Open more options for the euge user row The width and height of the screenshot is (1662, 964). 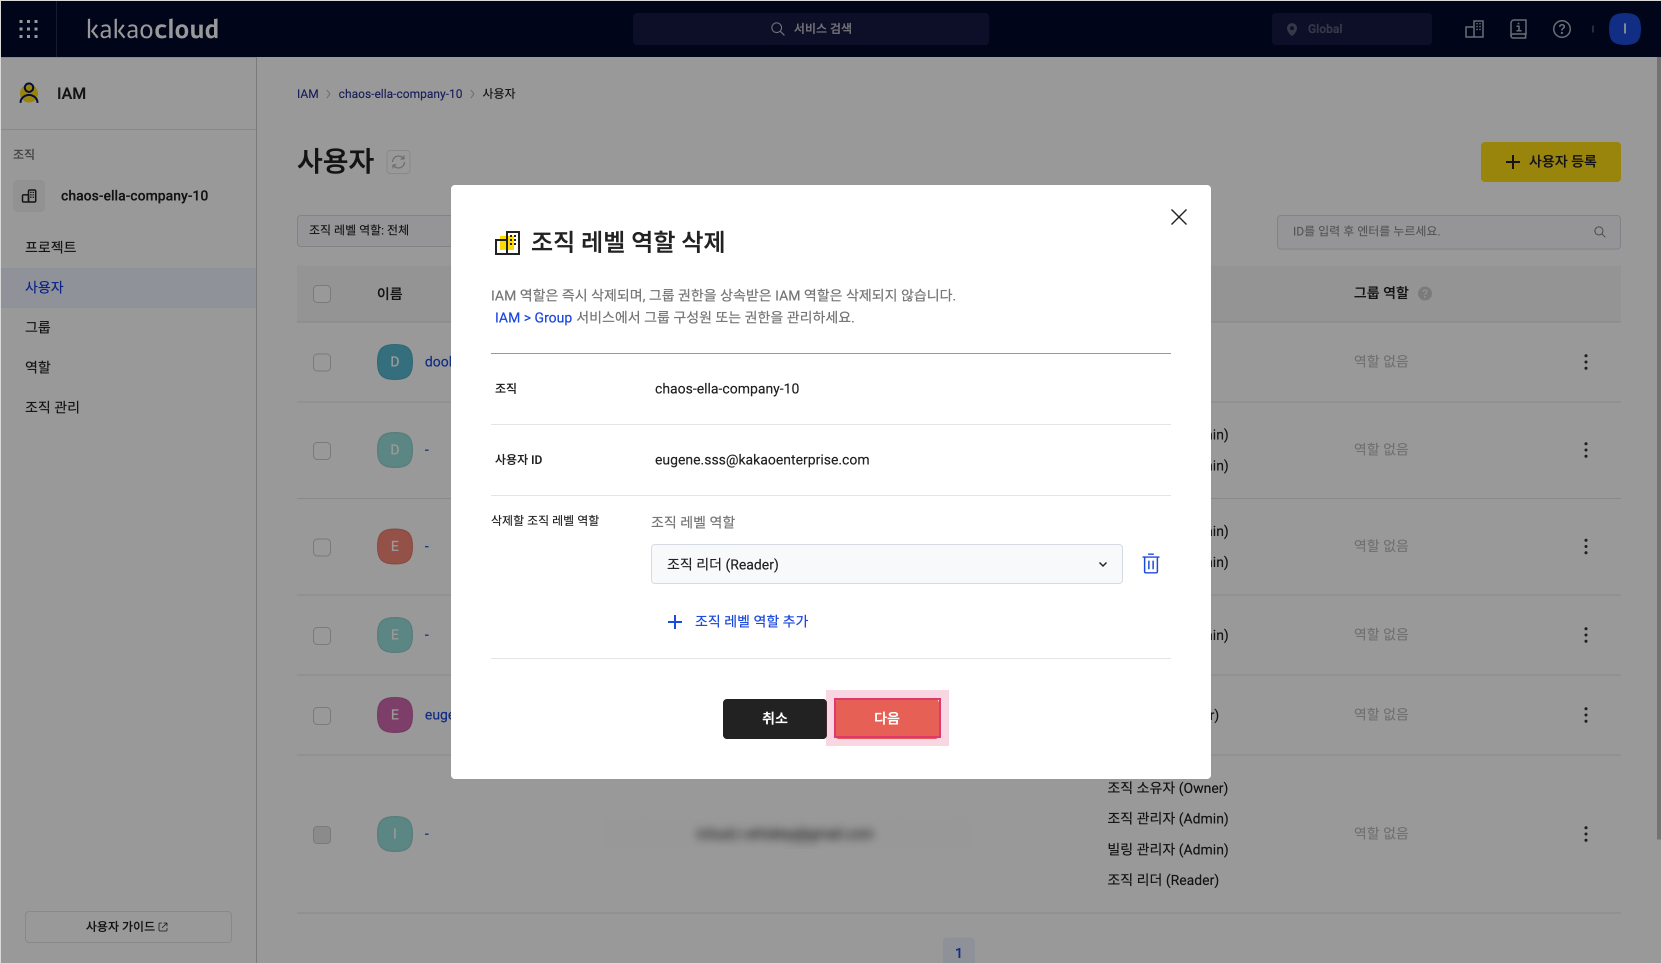coord(1585,715)
